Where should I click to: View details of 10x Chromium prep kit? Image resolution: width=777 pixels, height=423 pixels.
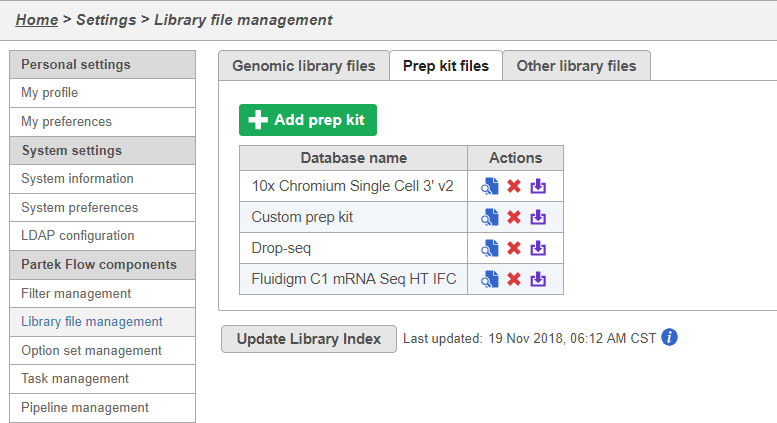490,186
